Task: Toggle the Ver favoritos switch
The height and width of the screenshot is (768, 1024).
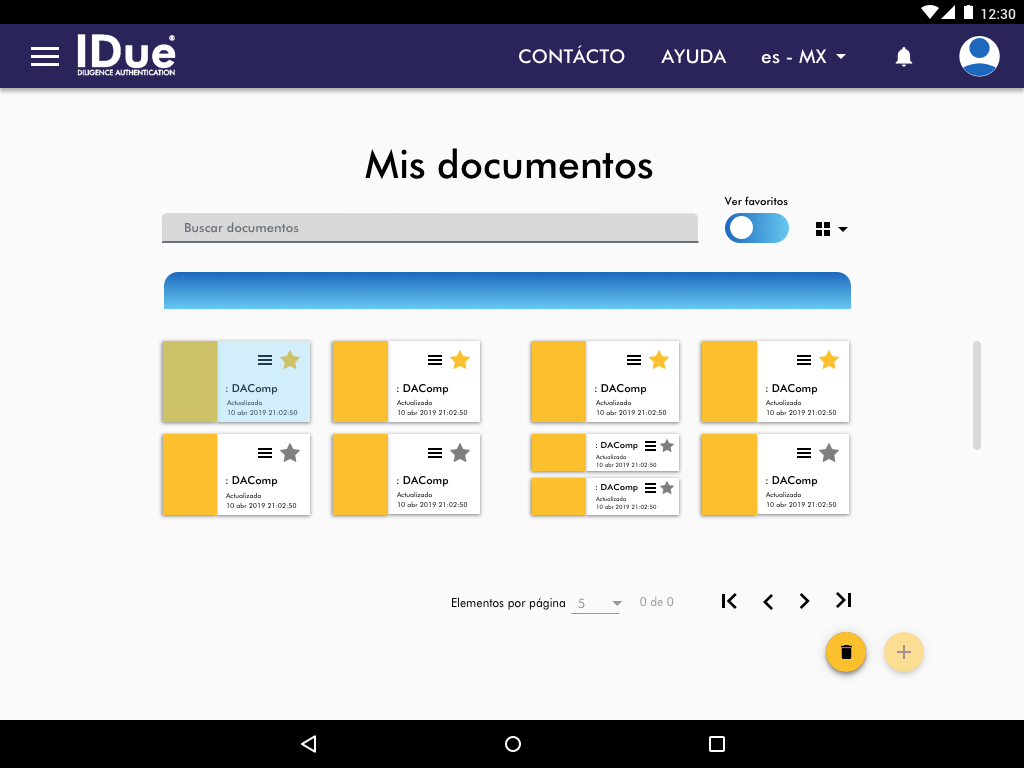Action: click(756, 228)
